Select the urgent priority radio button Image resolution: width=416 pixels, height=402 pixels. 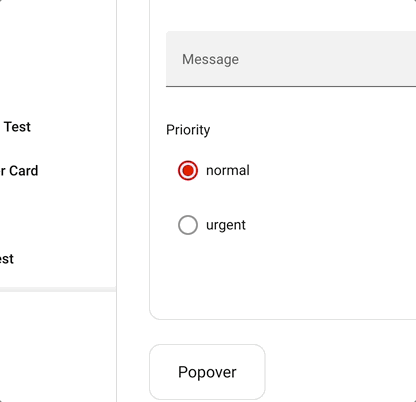188,225
